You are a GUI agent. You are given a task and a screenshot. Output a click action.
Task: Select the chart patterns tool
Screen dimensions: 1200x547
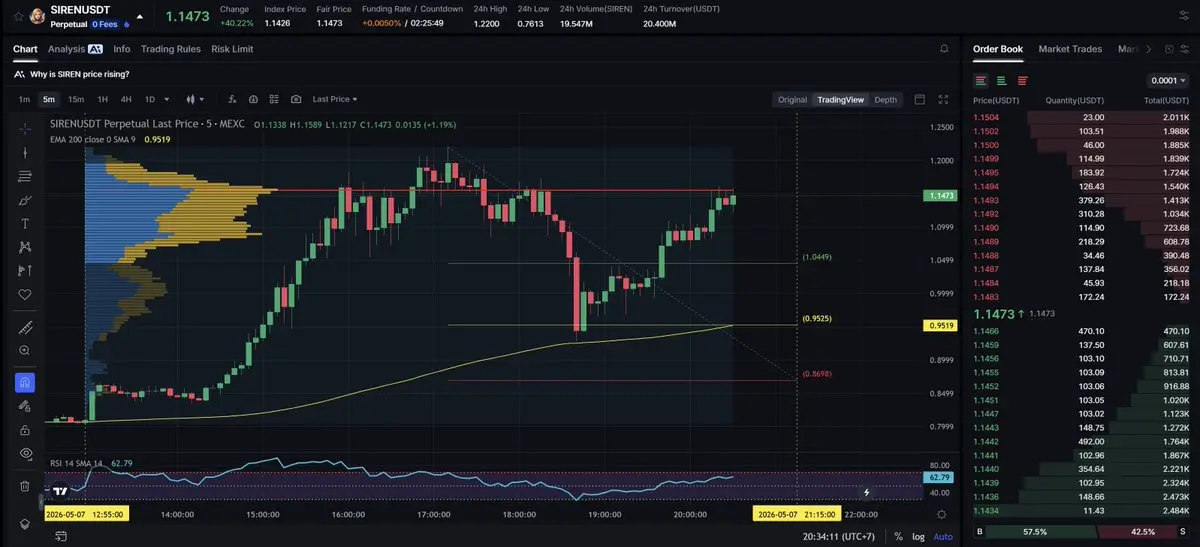tap(25, 247)
